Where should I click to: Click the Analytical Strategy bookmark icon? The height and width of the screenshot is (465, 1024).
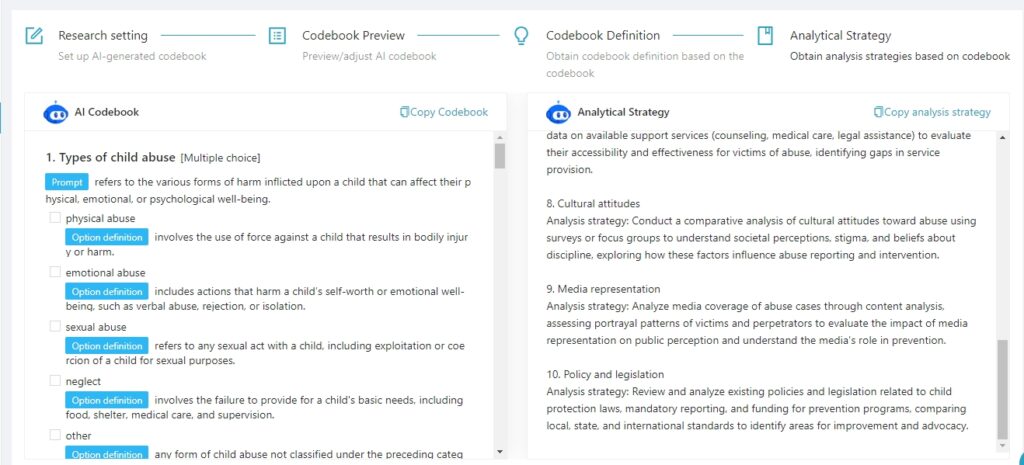point(765,35)
